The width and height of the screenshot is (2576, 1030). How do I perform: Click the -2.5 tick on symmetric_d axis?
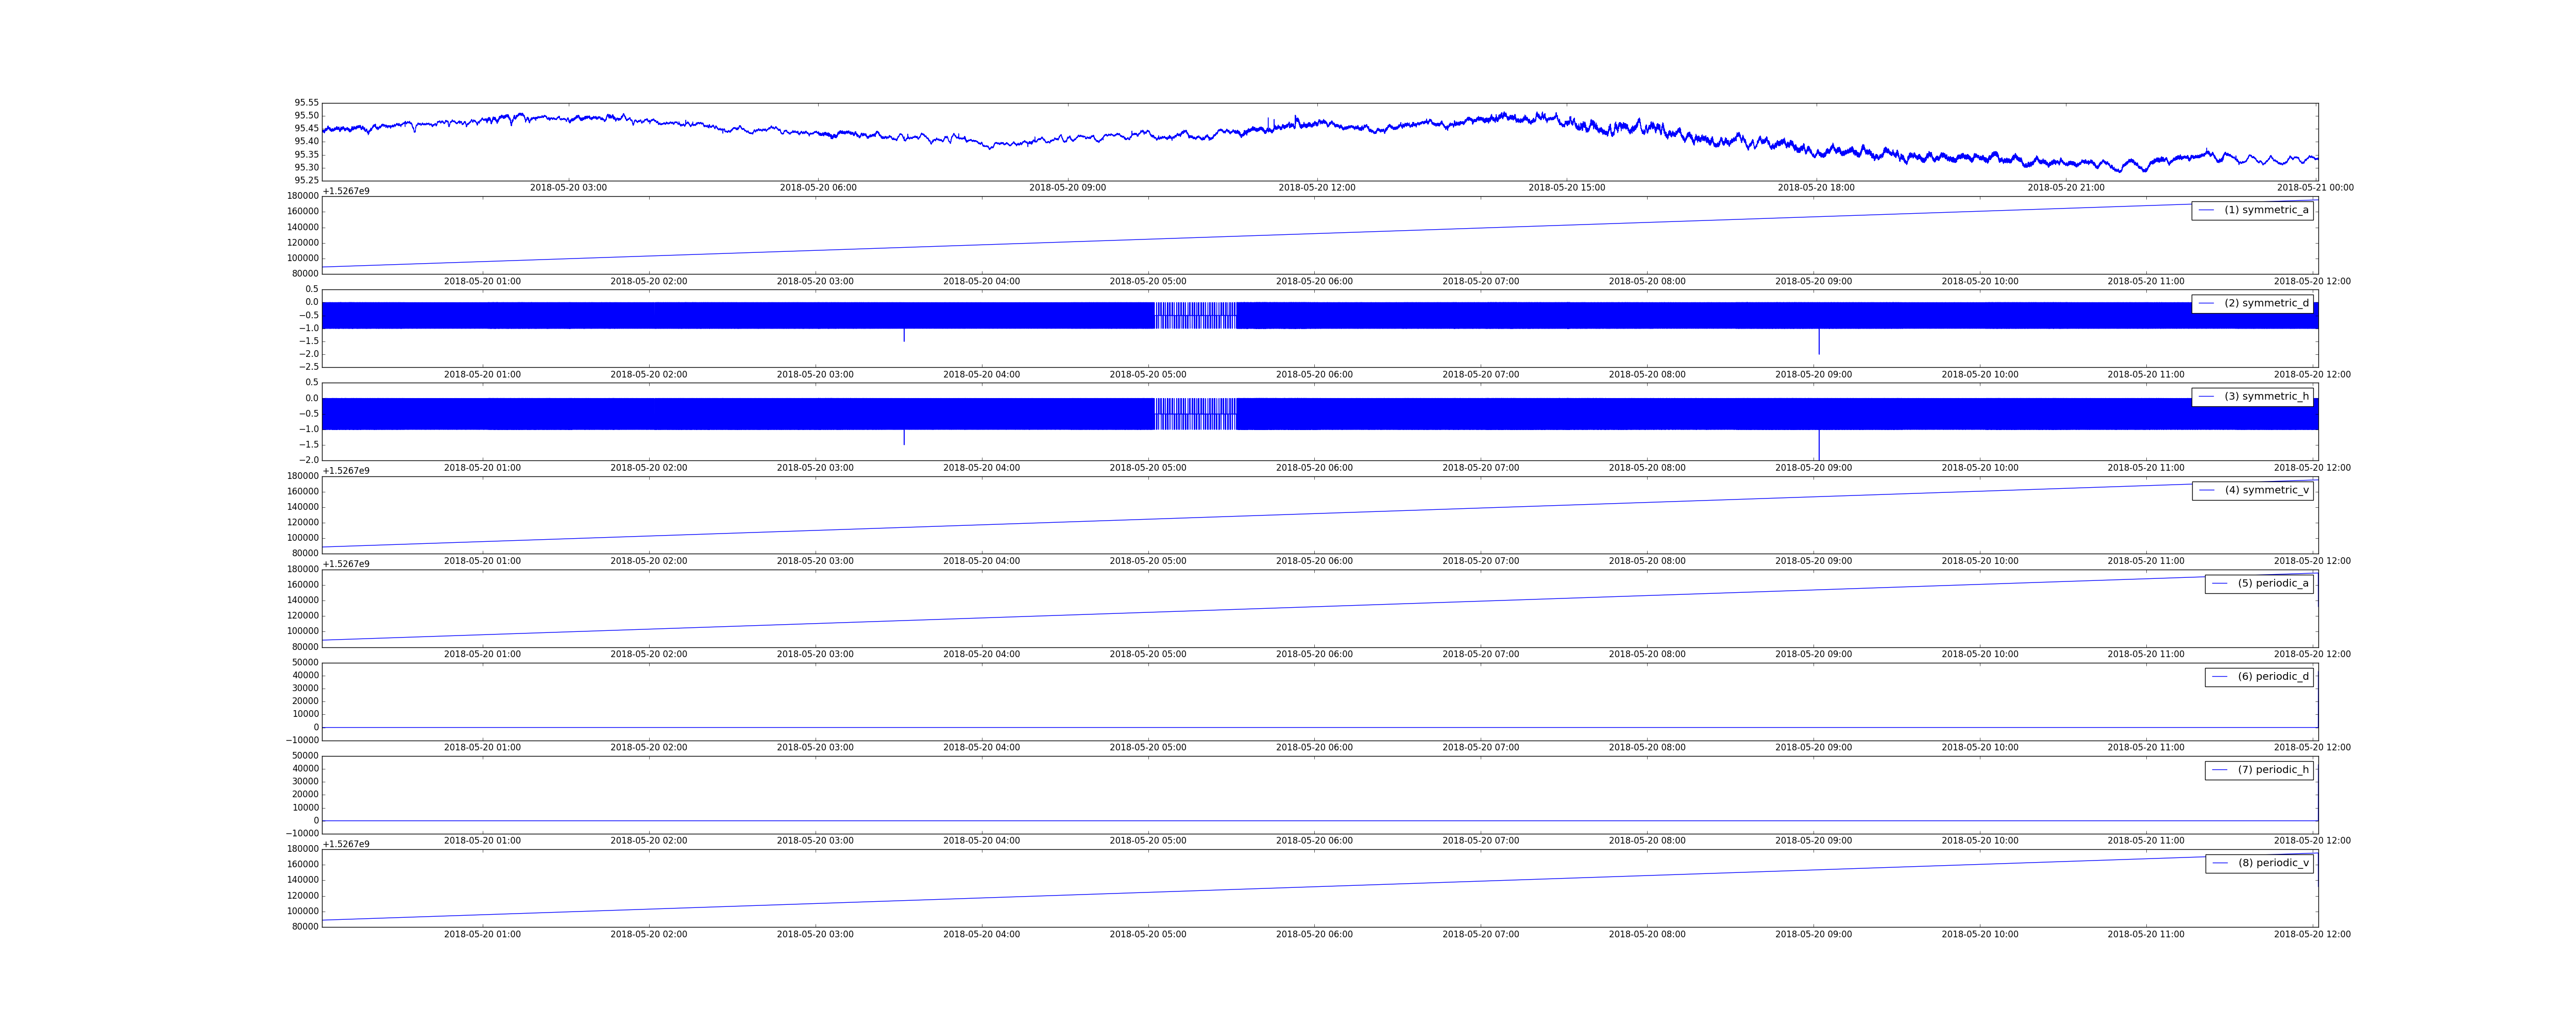tap(308, 367)
